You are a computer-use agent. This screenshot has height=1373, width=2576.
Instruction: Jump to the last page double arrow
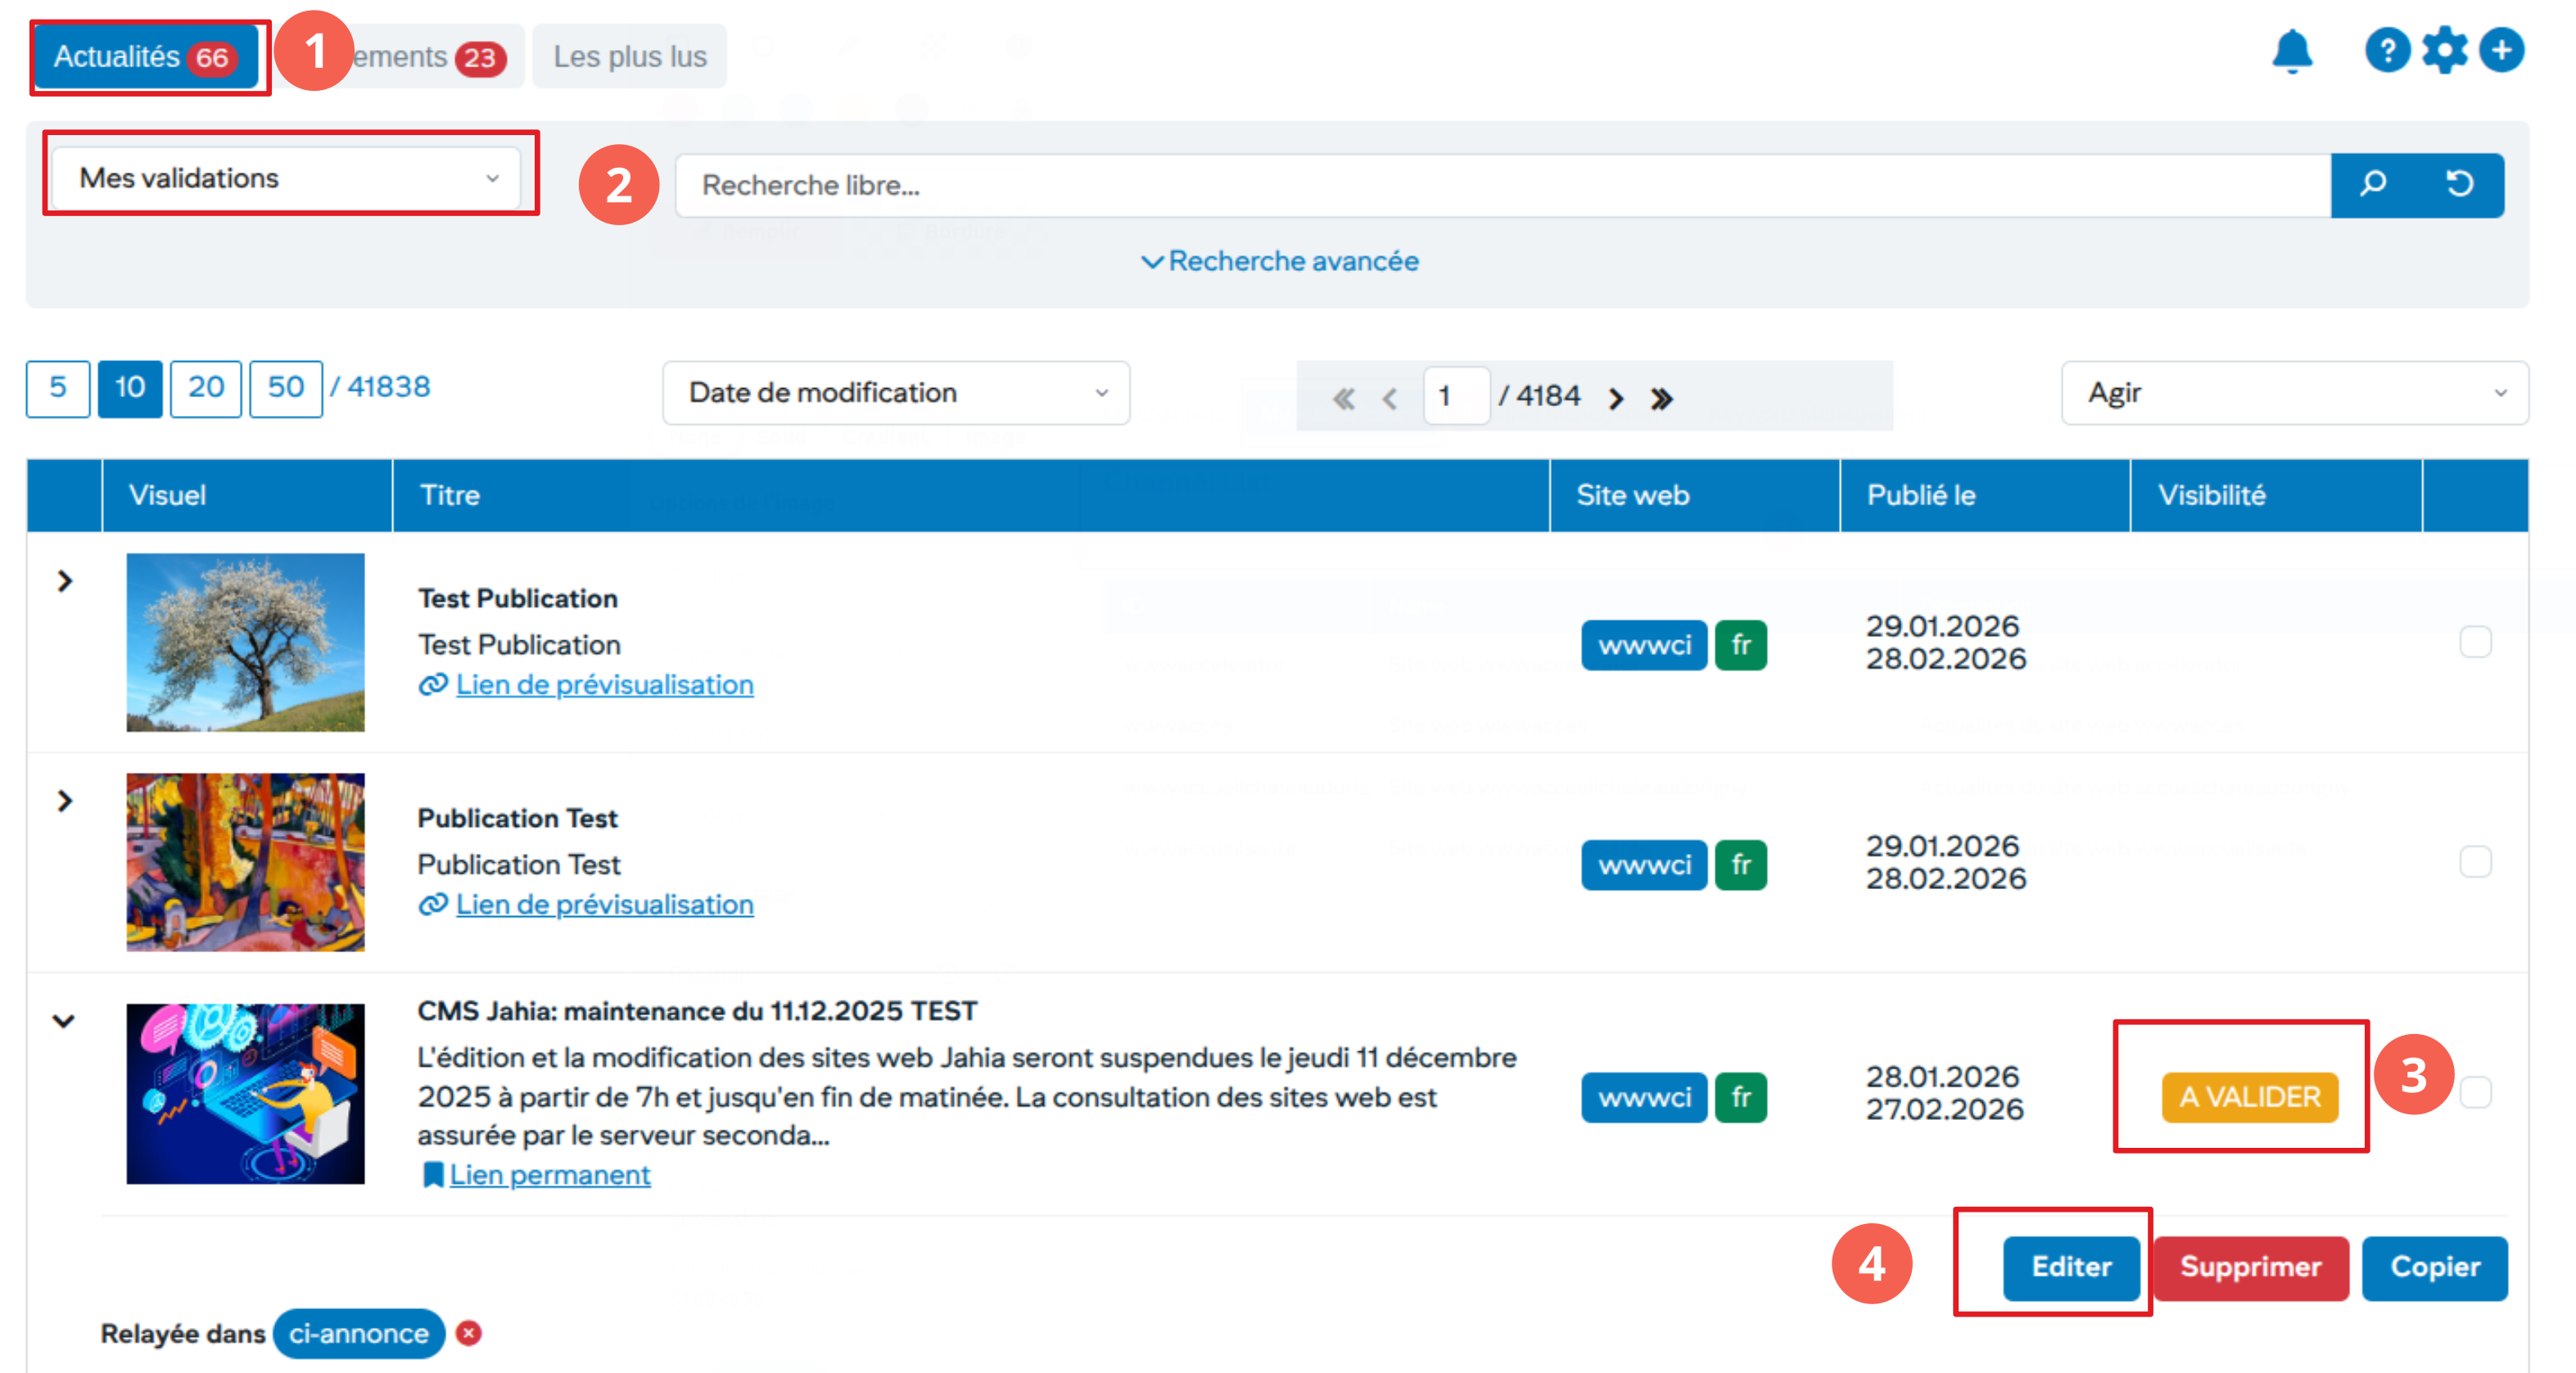coord(1661,398)
